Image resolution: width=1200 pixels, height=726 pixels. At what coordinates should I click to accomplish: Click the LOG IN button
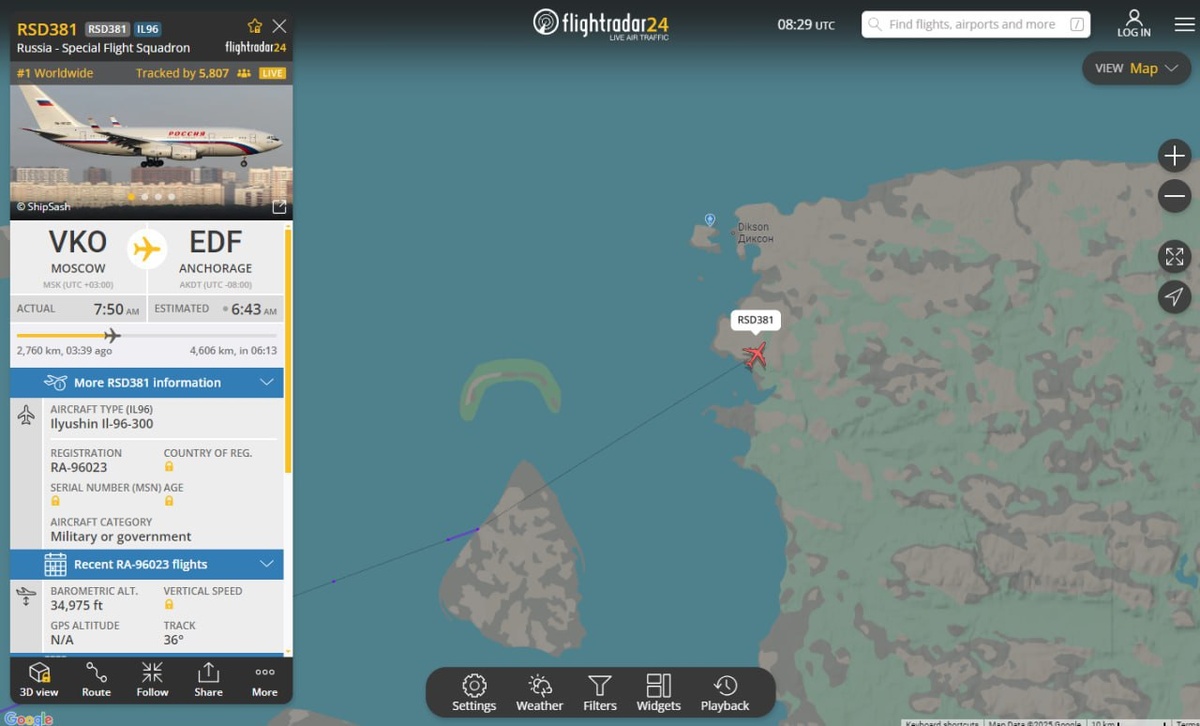coord(1134,24)
